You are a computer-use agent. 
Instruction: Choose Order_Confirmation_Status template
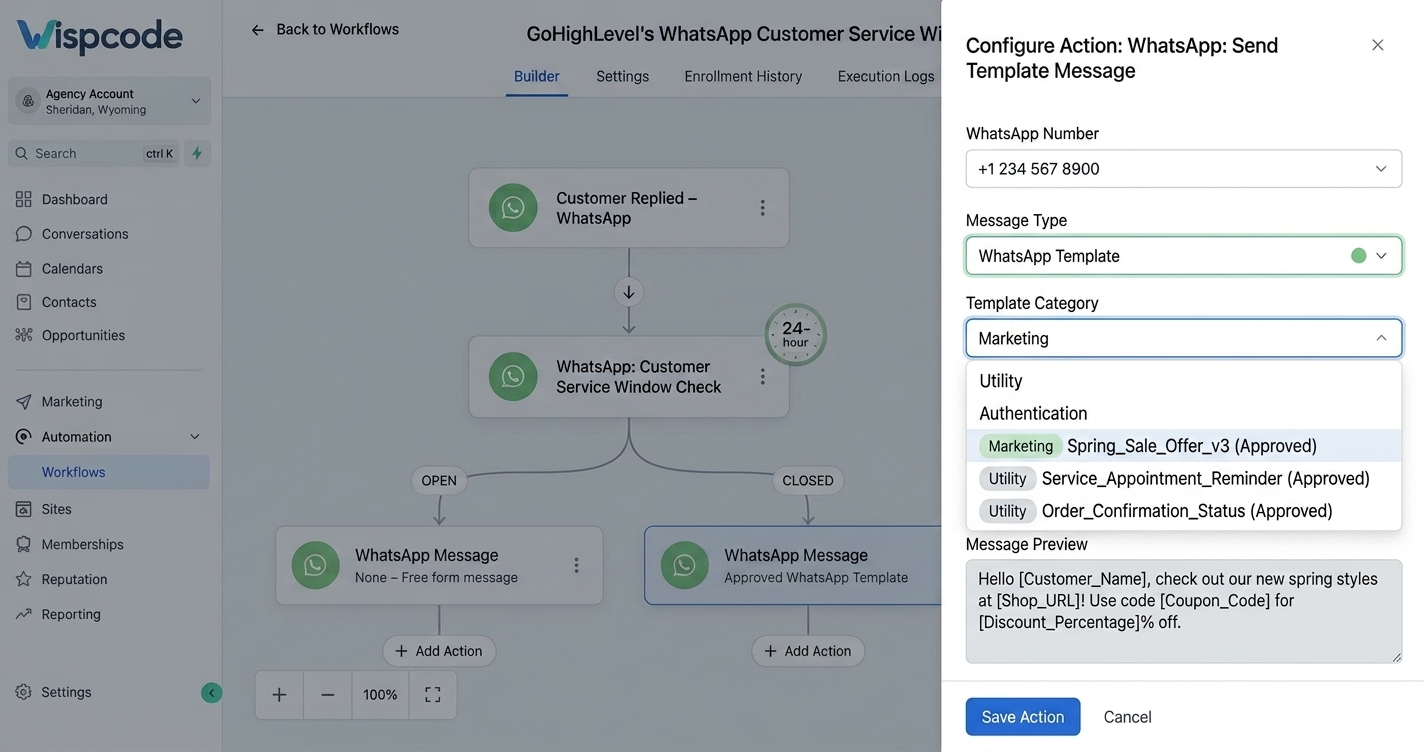coord(1184,511)
